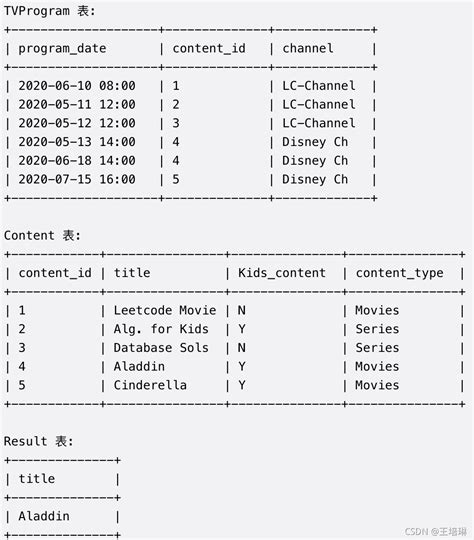Select the 2020-05-13 14:00 program date
The width and height of the screenshot is (474, 540).
(77, 142)
